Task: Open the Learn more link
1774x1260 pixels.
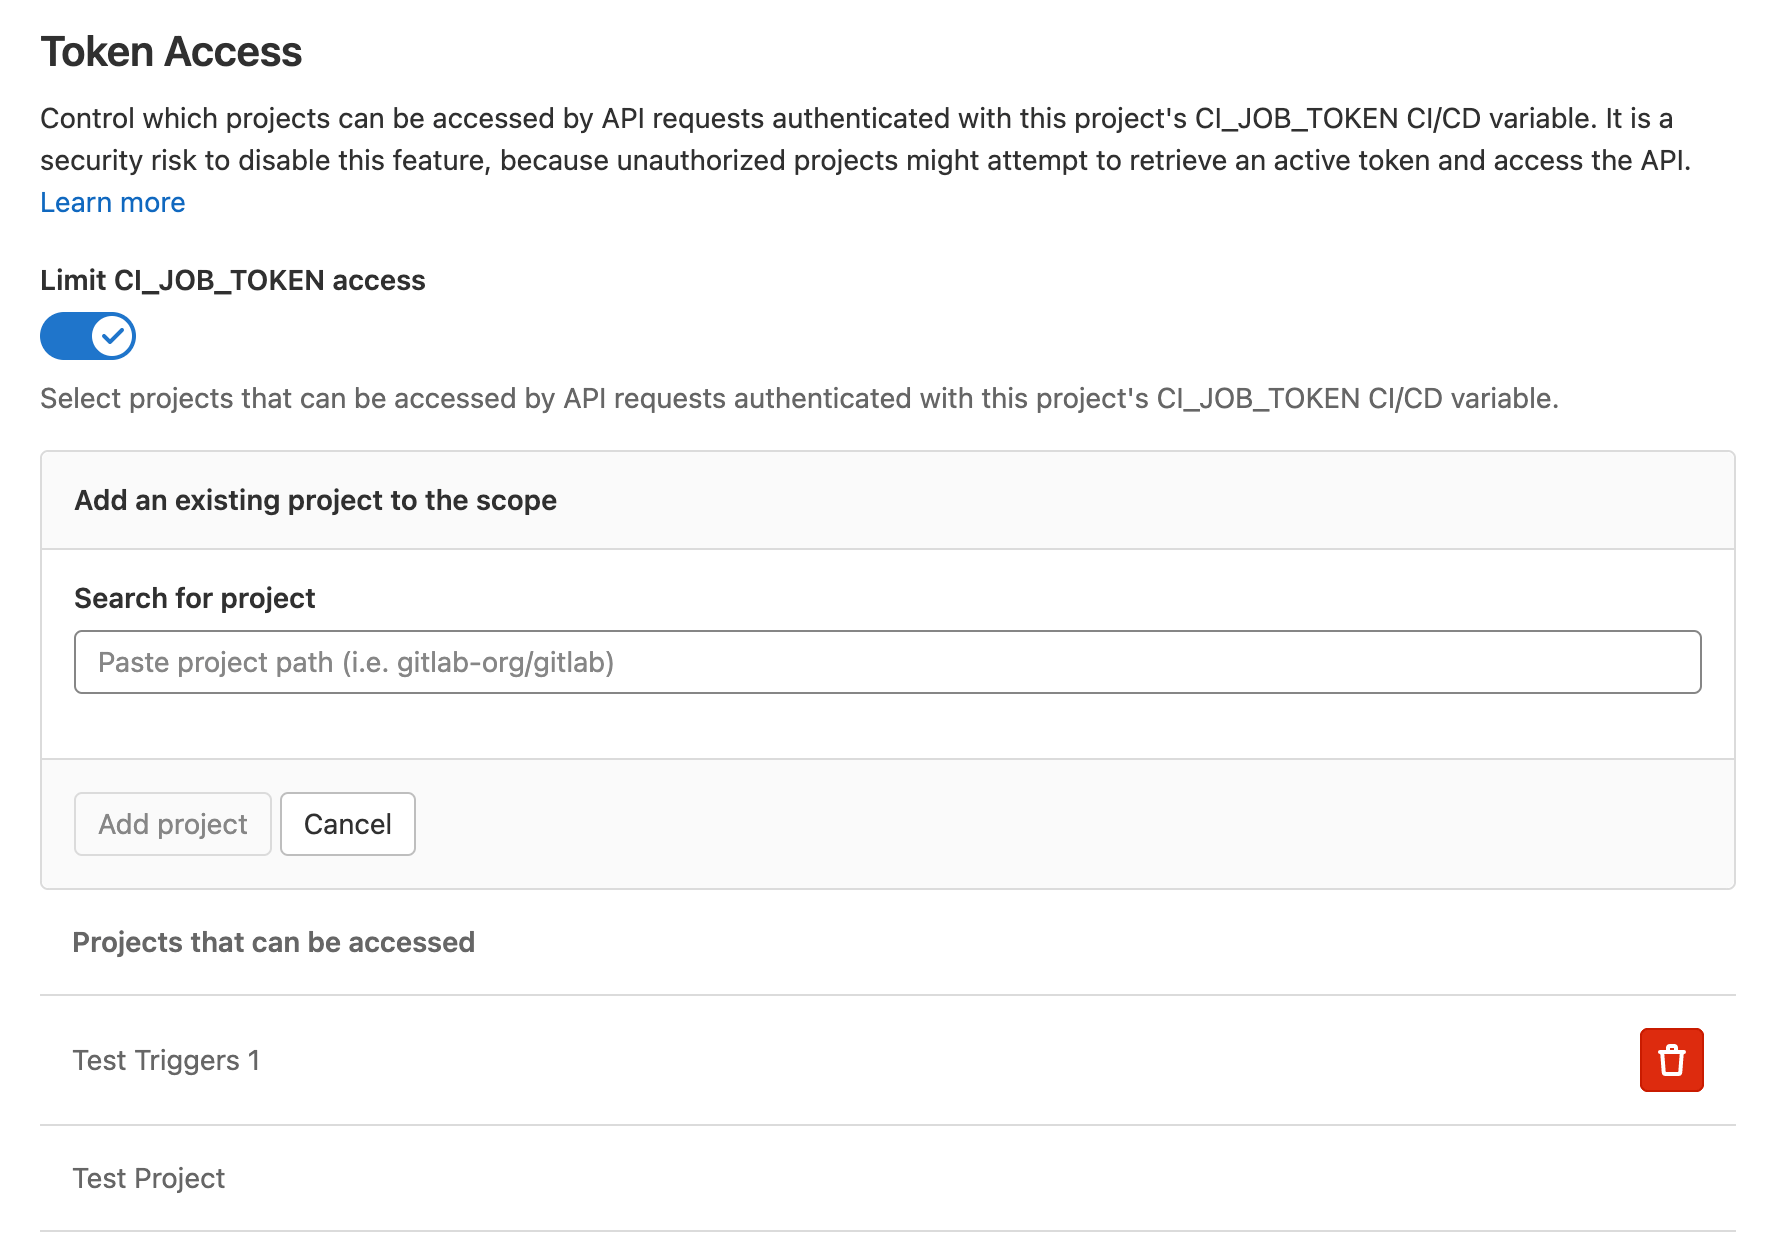Action: click(112, 202)
